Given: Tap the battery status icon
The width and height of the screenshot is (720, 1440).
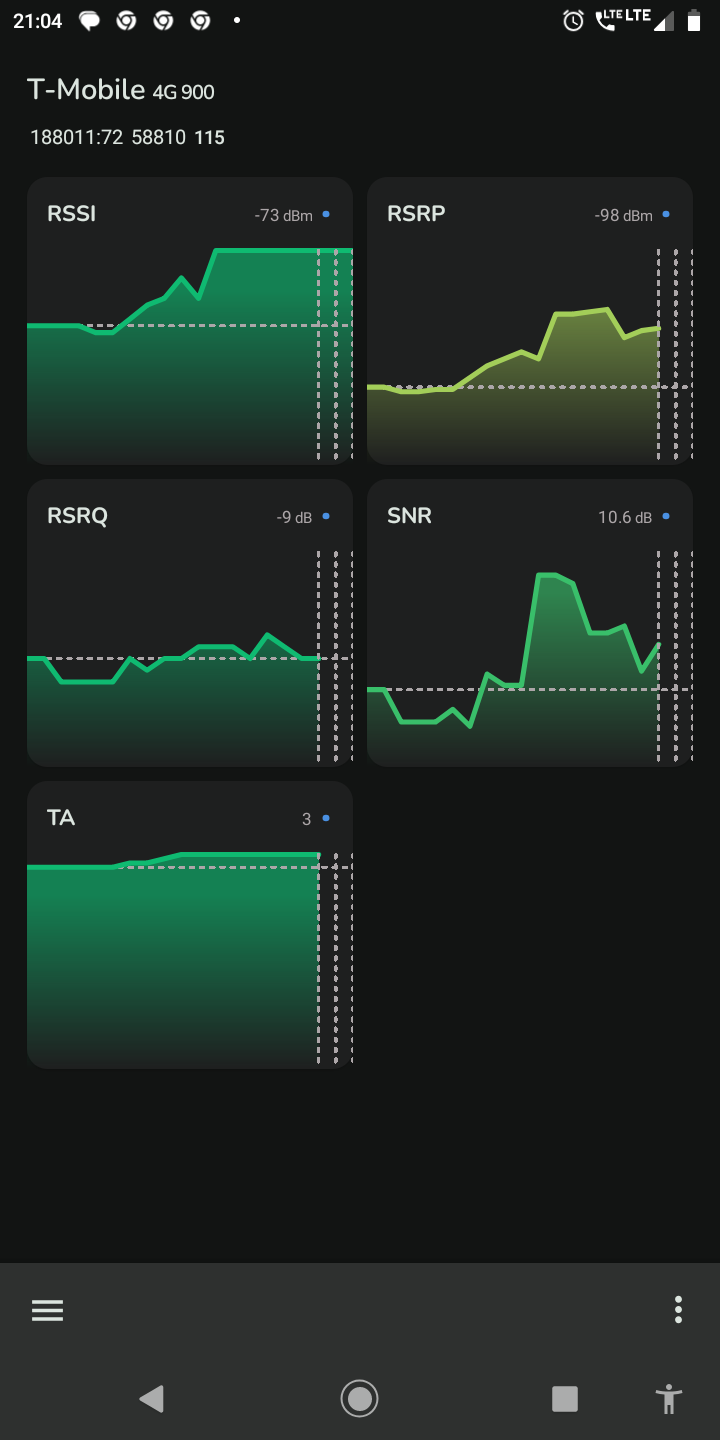Looking at the screenshot, I should pos(693,20).
